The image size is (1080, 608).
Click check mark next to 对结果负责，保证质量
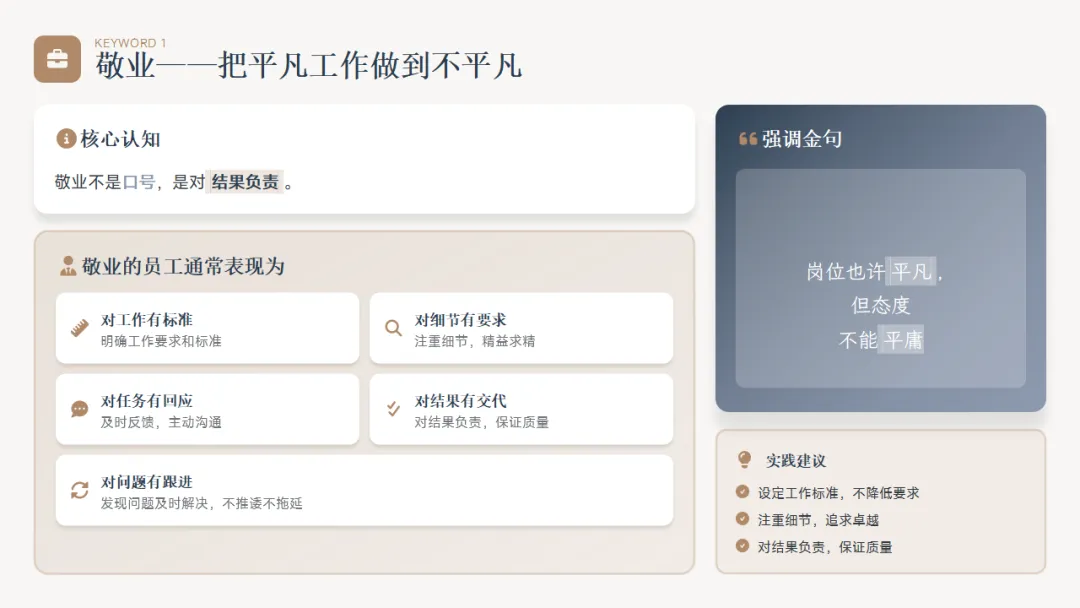[x=742, y=546]
